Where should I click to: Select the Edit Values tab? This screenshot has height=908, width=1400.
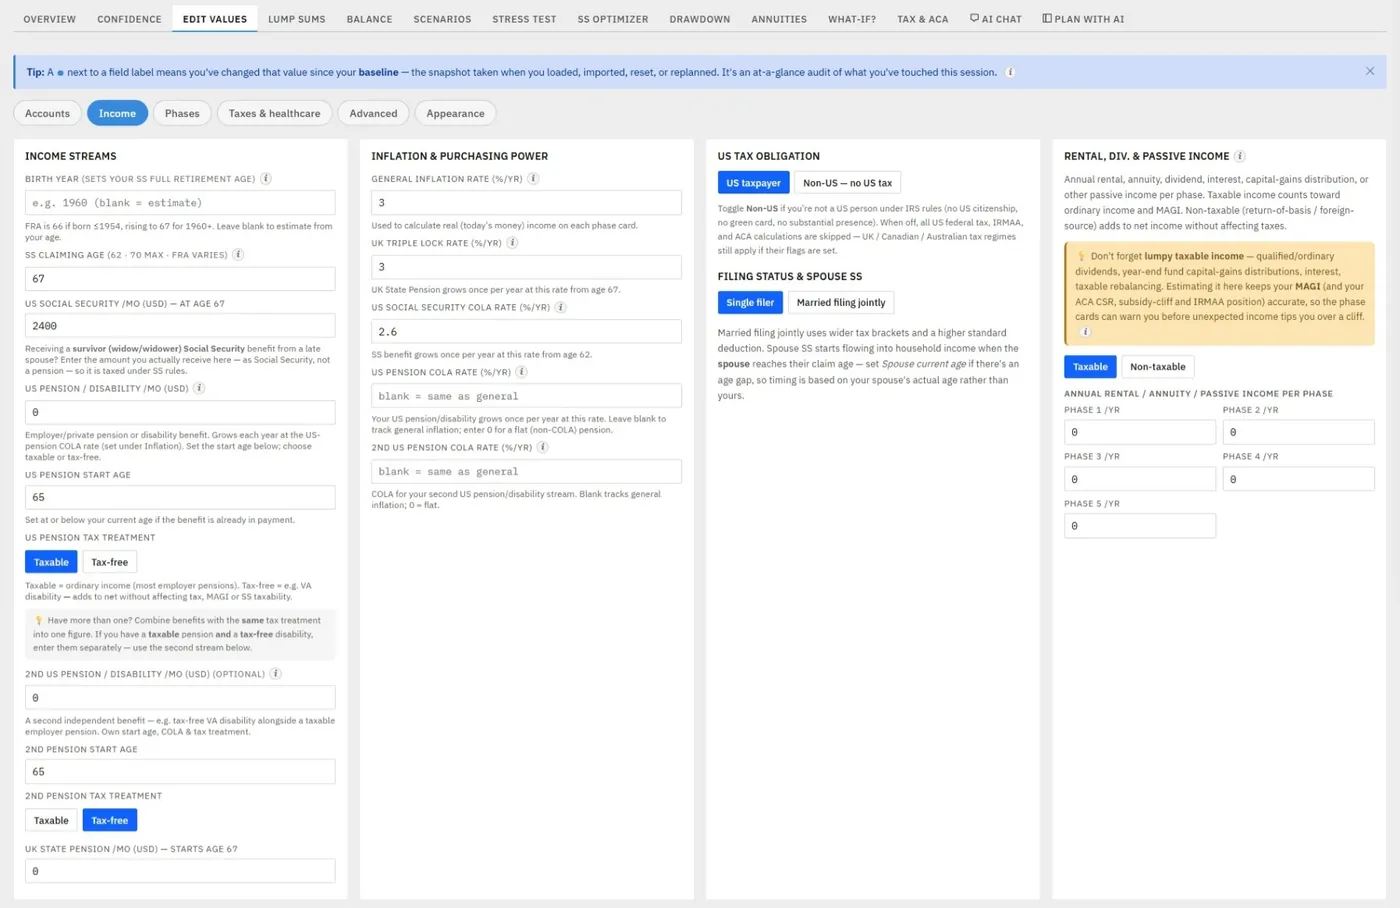coord(214,19)
